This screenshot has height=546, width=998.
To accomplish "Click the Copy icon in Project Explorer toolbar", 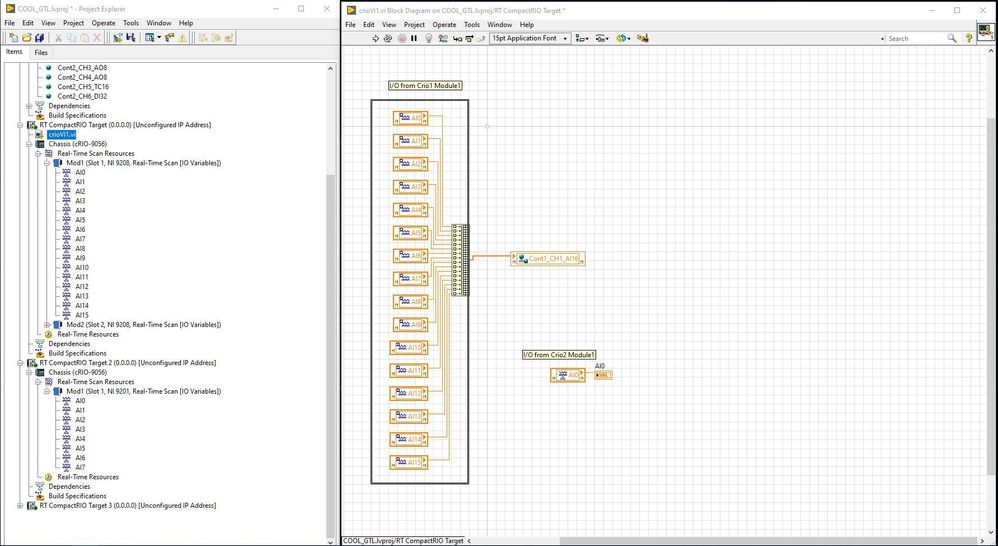I will click(x=71, y=38).
